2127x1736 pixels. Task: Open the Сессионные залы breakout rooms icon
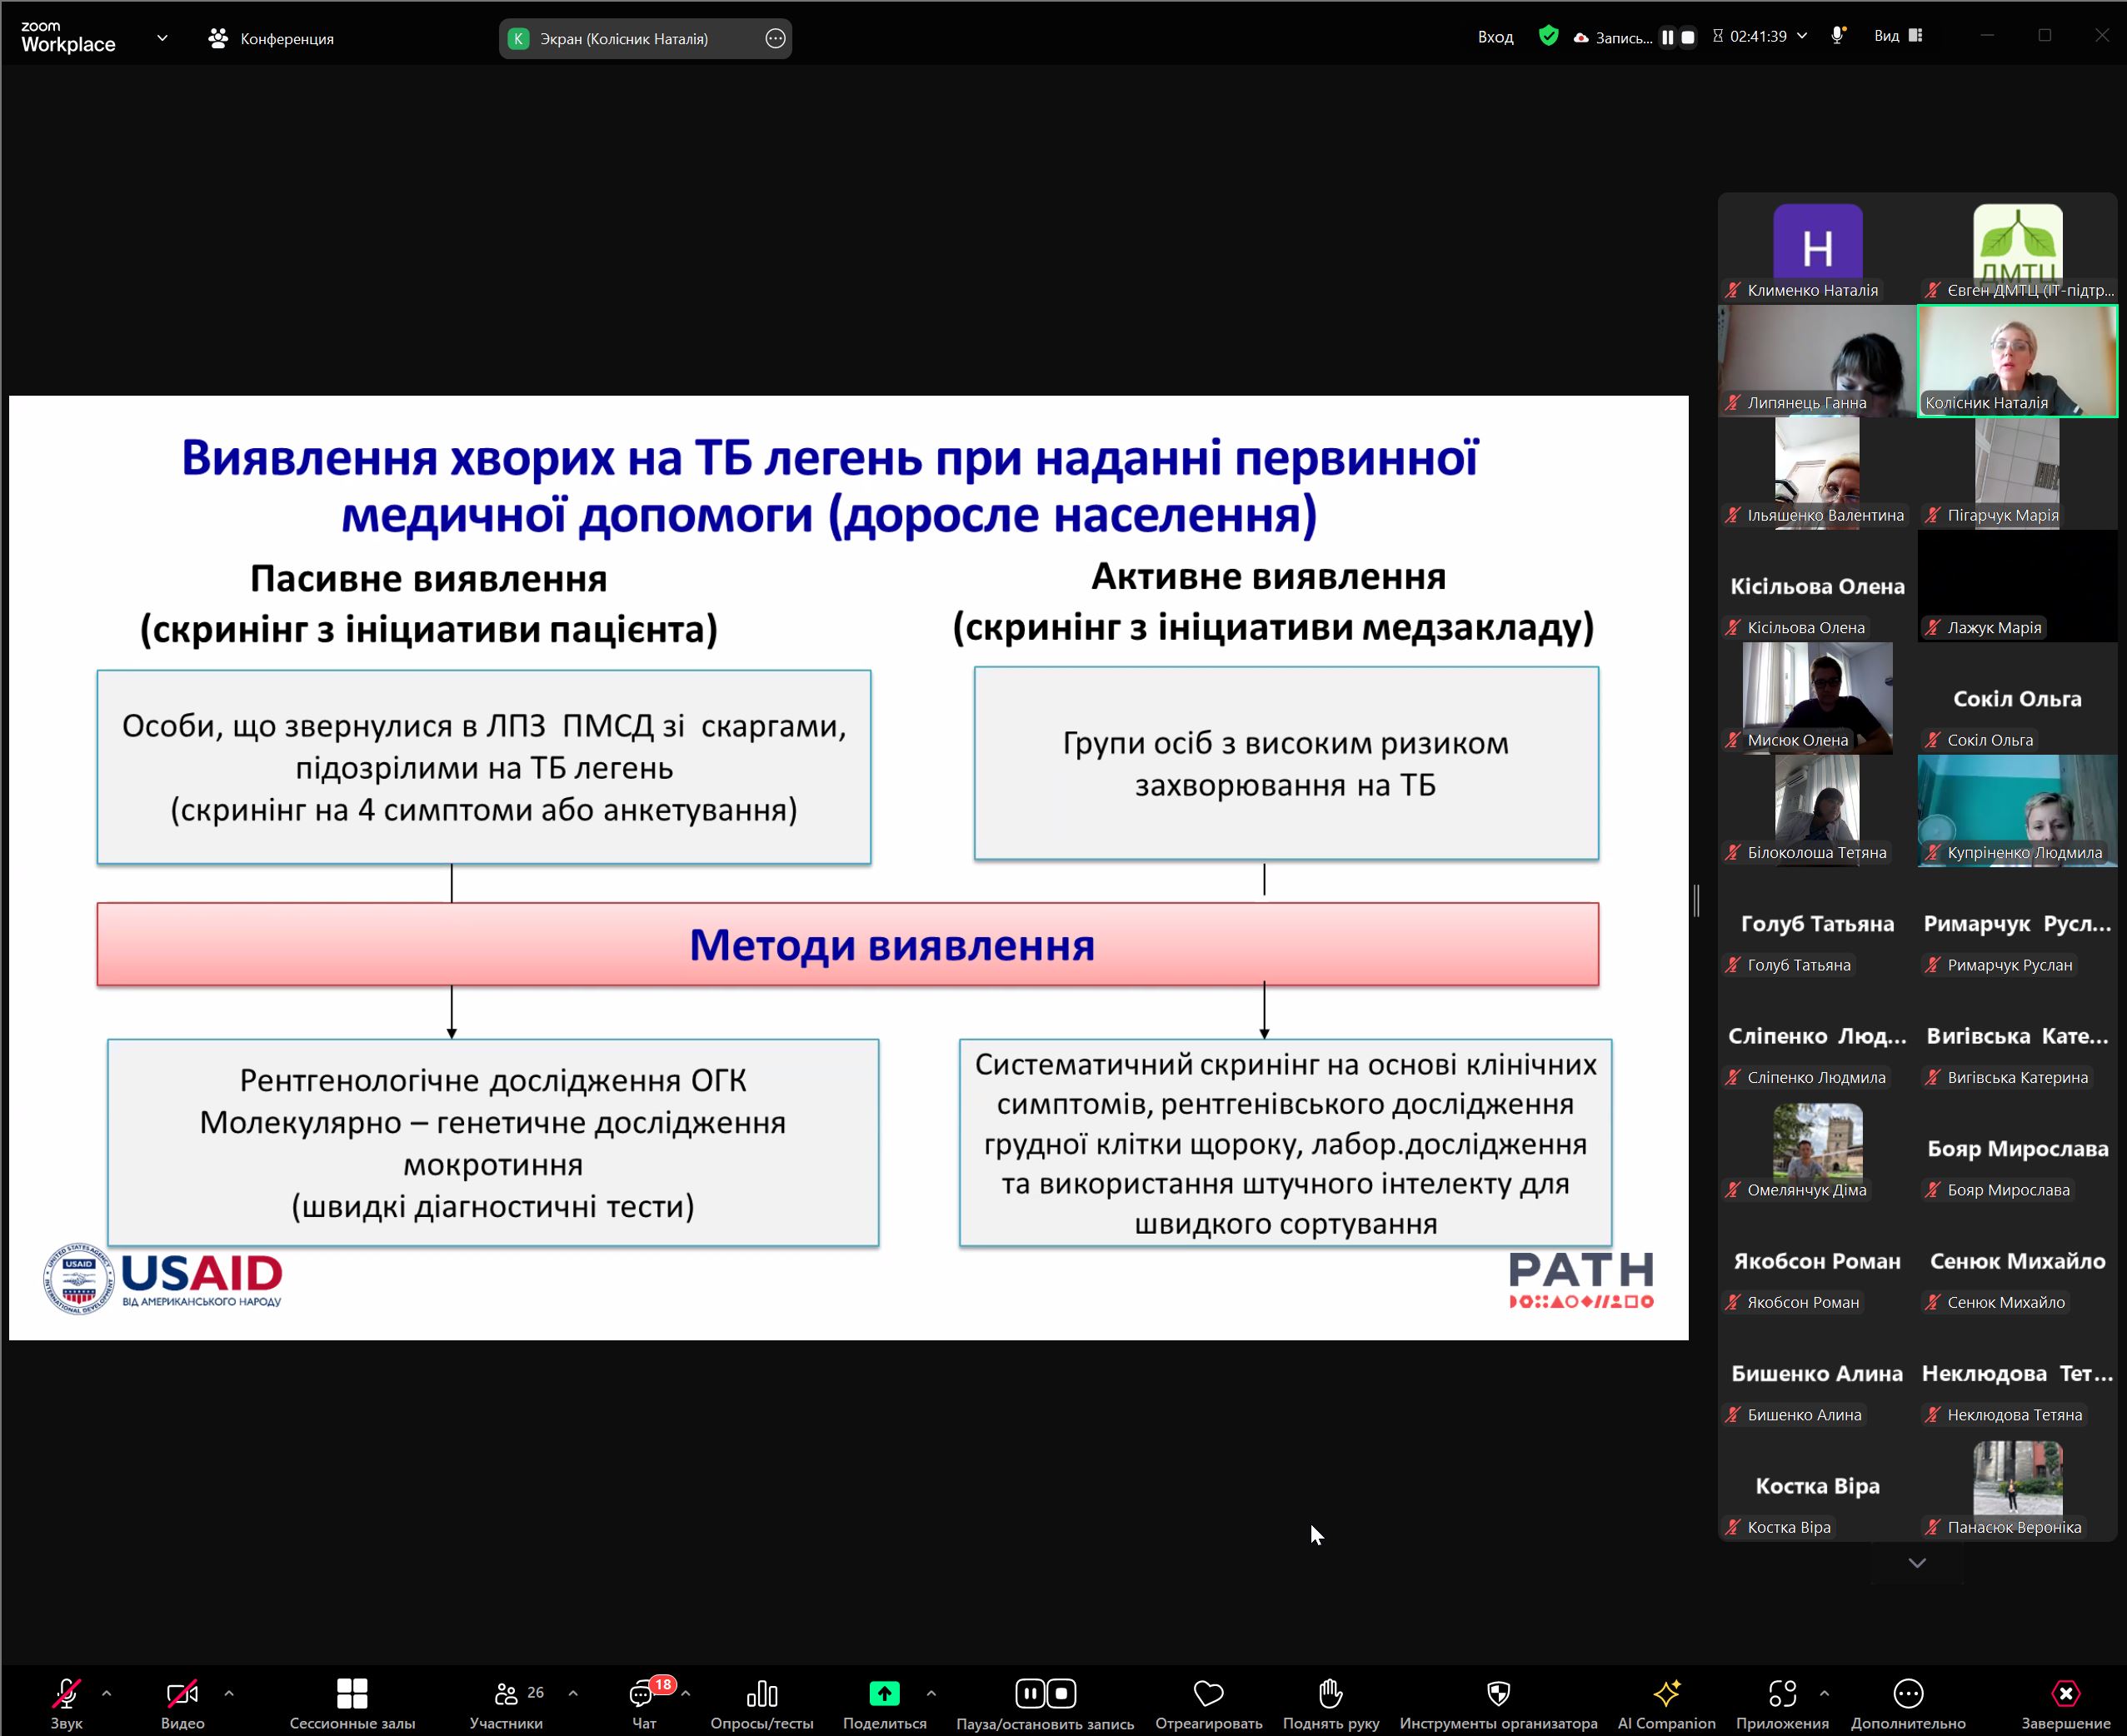point(352,1694)
